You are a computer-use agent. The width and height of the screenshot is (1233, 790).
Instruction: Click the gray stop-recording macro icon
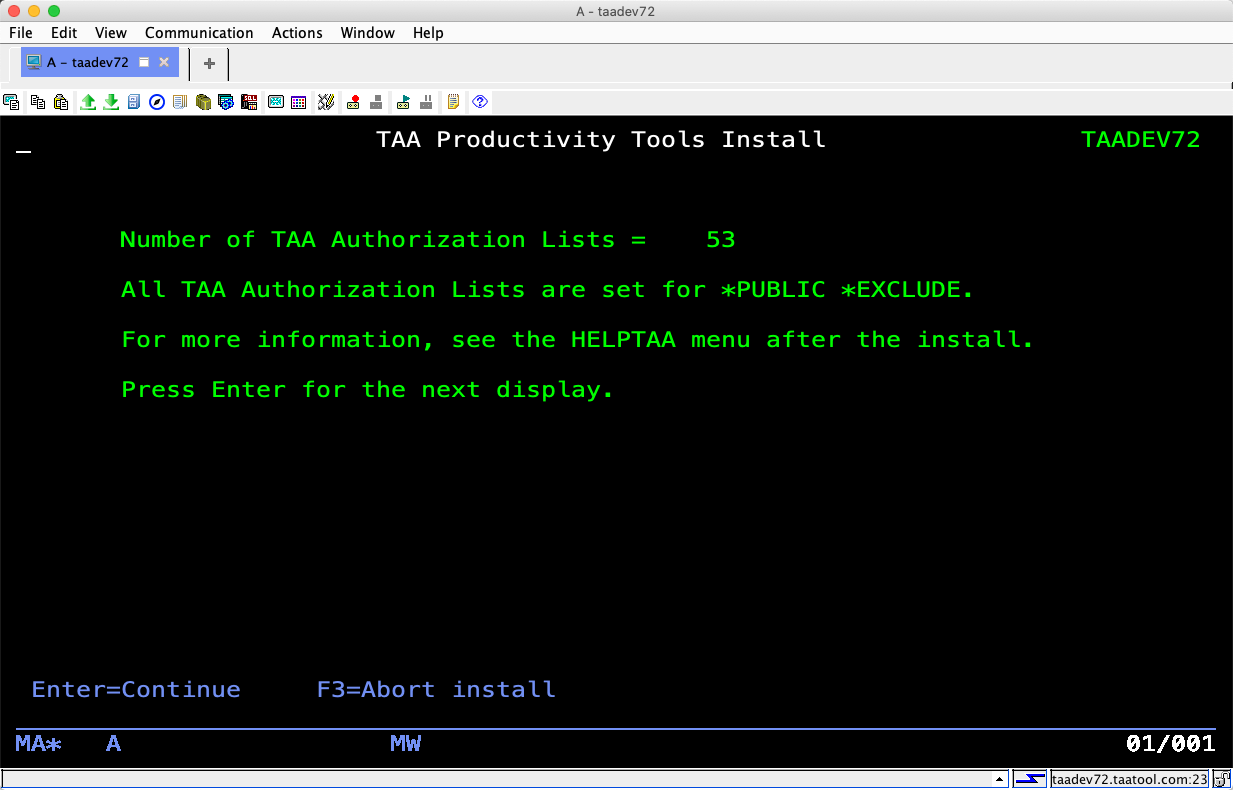pyautogui.click(x=376, y=102)
